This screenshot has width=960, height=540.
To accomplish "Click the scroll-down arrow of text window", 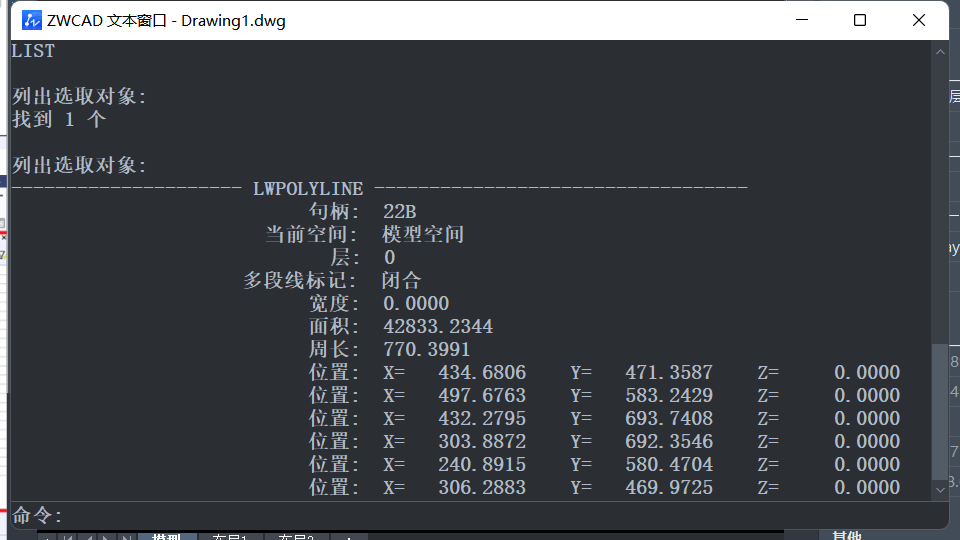I will pyautogui.click(x=940, y=490).
